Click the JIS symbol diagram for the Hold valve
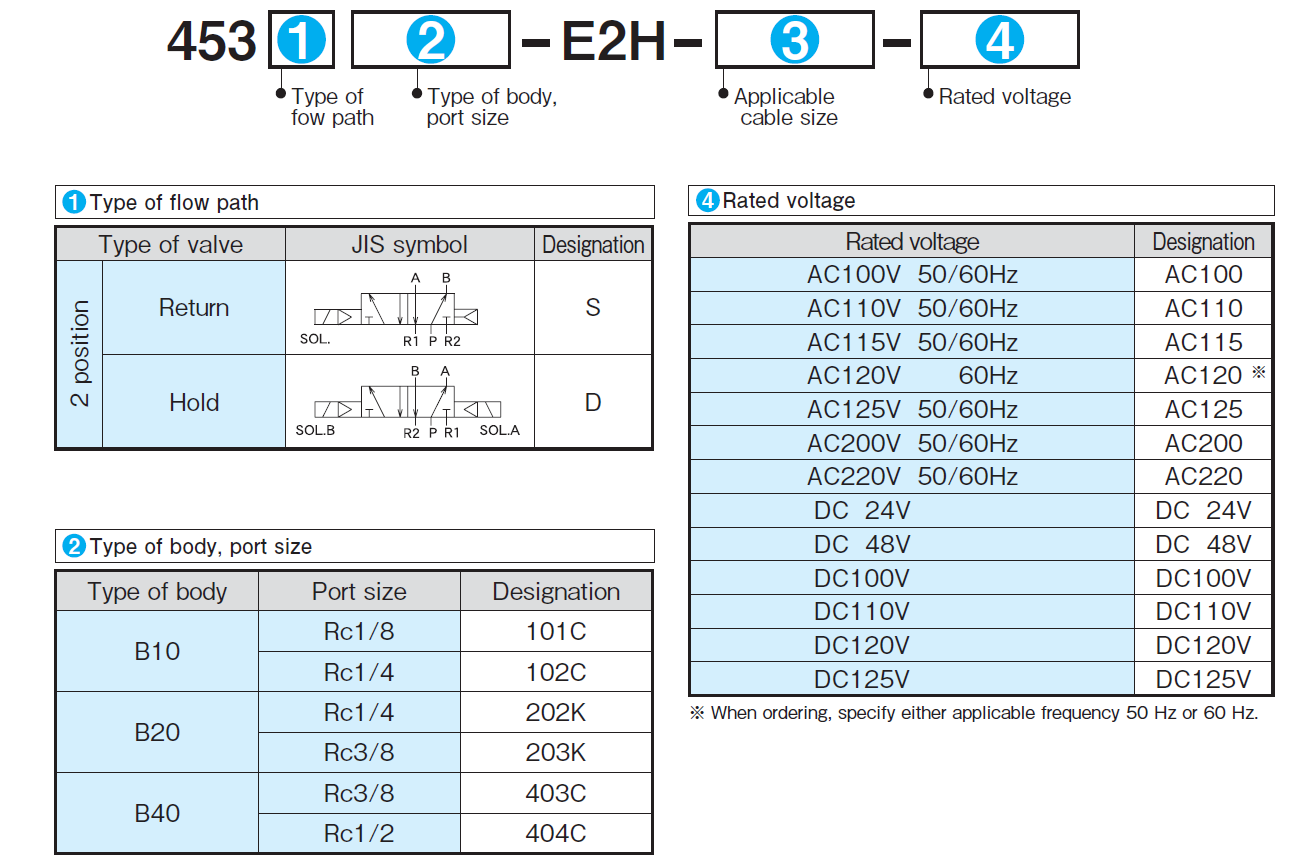 tap(409, 403)
